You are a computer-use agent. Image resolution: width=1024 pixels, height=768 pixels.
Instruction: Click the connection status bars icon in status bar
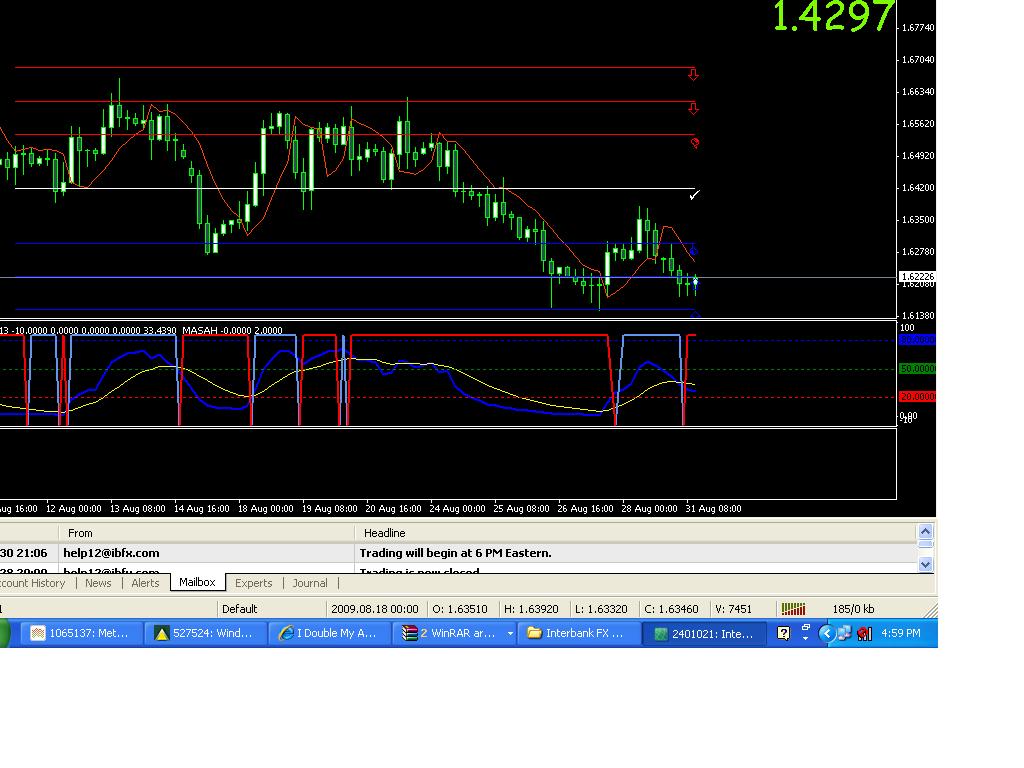coord(793,609)
